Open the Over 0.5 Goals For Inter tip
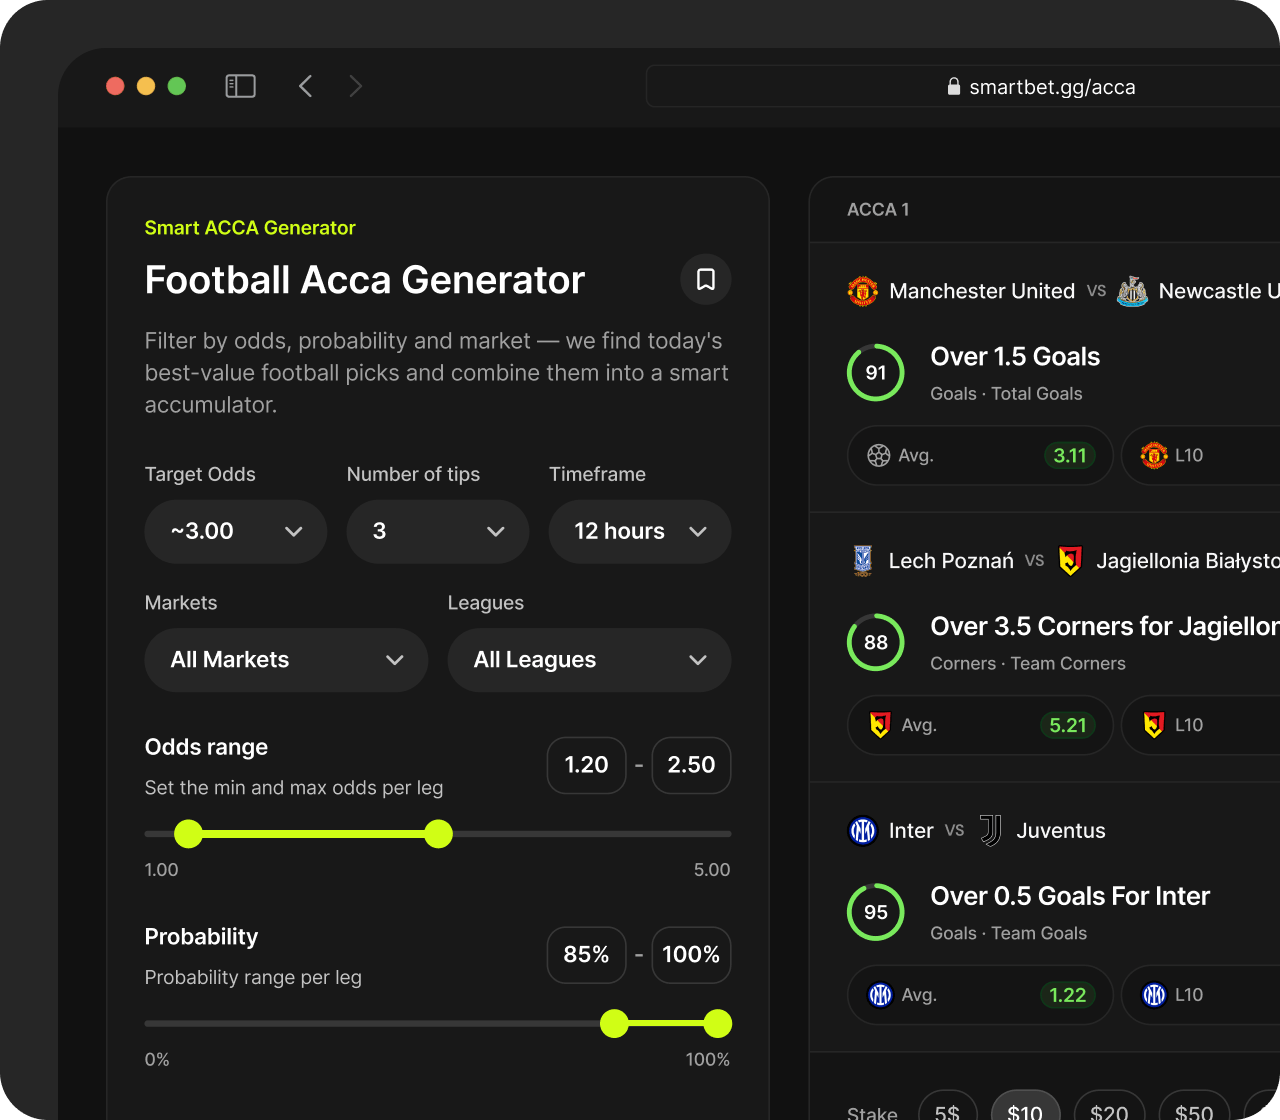 click(1070, 897)
